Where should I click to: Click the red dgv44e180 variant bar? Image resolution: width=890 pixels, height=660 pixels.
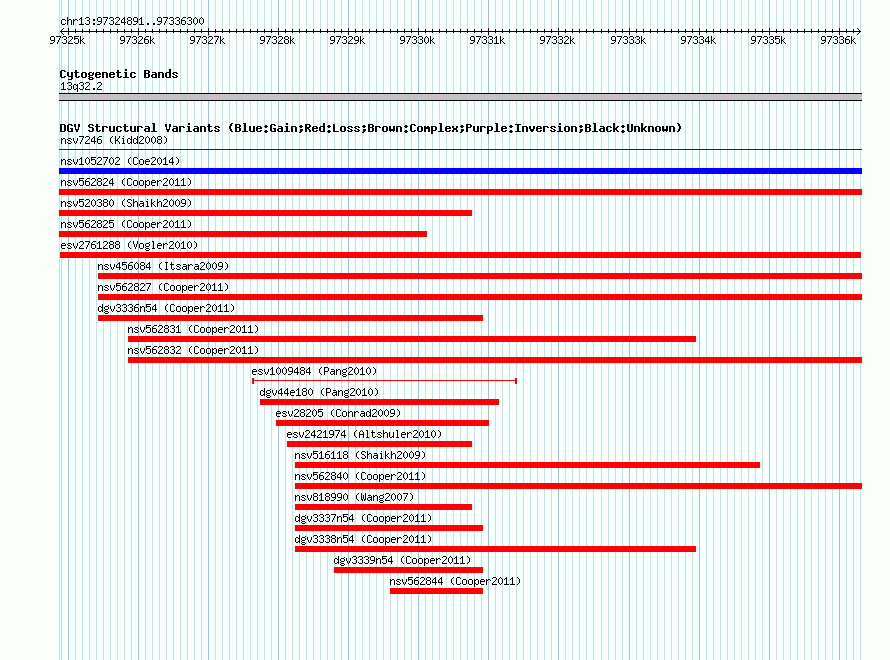coord(380,402)
